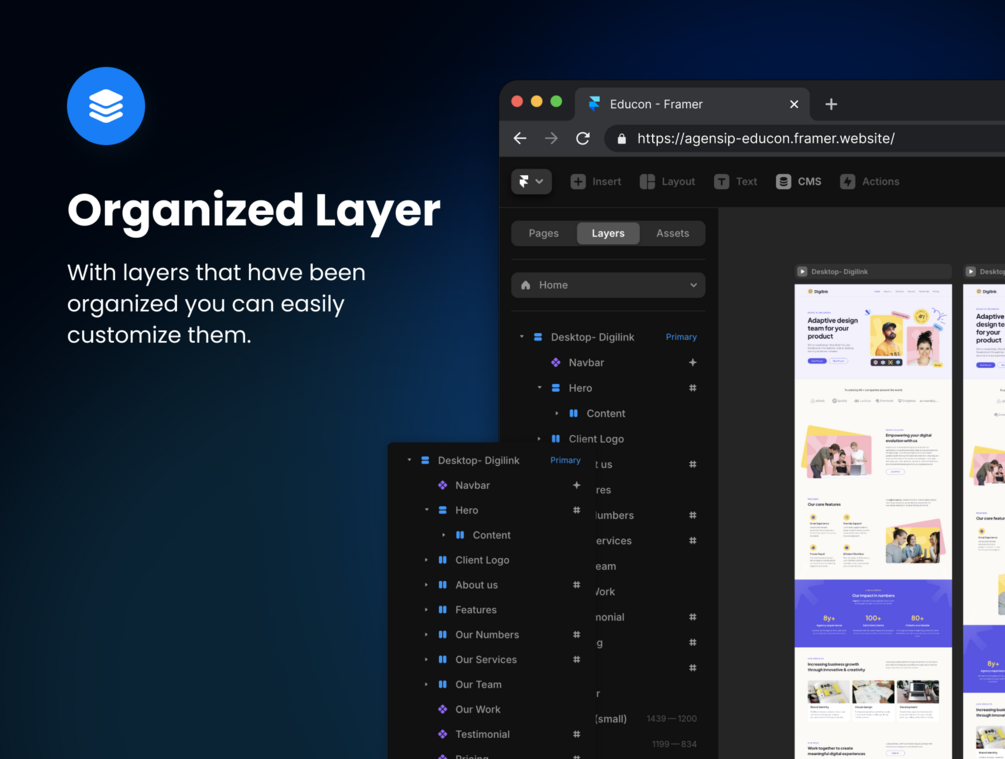Select the Hero layer name in the Framer window
The height and width of the screenshot is (759, 1005).
click(x=581, y=388)
